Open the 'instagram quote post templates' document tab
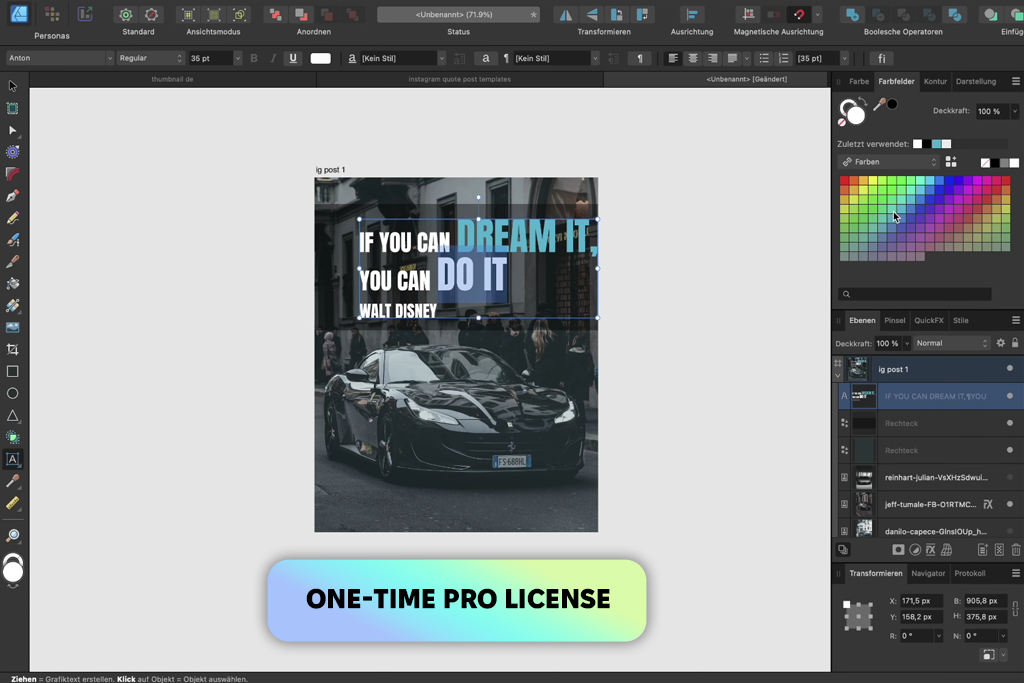The height and width of the screenshot is (683, 1024). click(x=460, y=79)
